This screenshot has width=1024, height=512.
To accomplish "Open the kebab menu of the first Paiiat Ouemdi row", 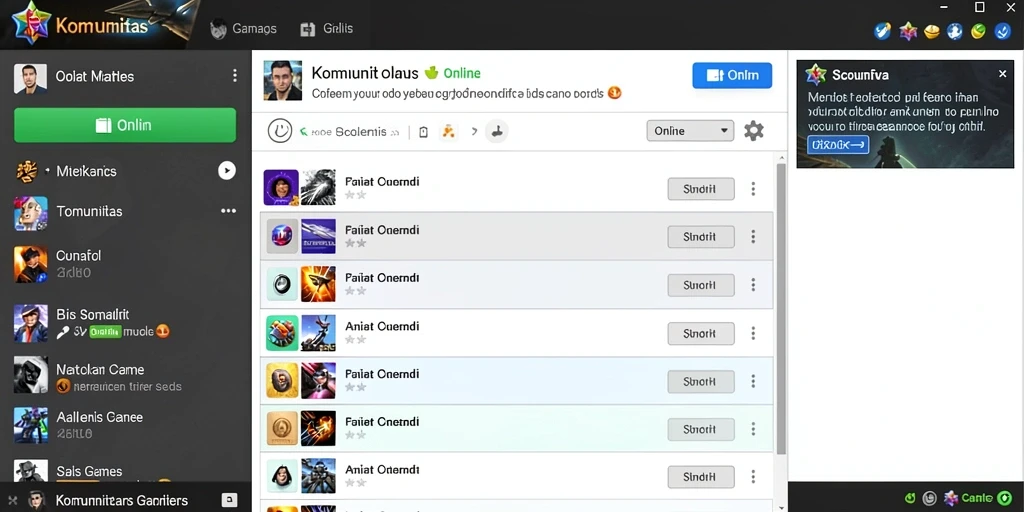I will pyautogui.click(x=753, y=189).
